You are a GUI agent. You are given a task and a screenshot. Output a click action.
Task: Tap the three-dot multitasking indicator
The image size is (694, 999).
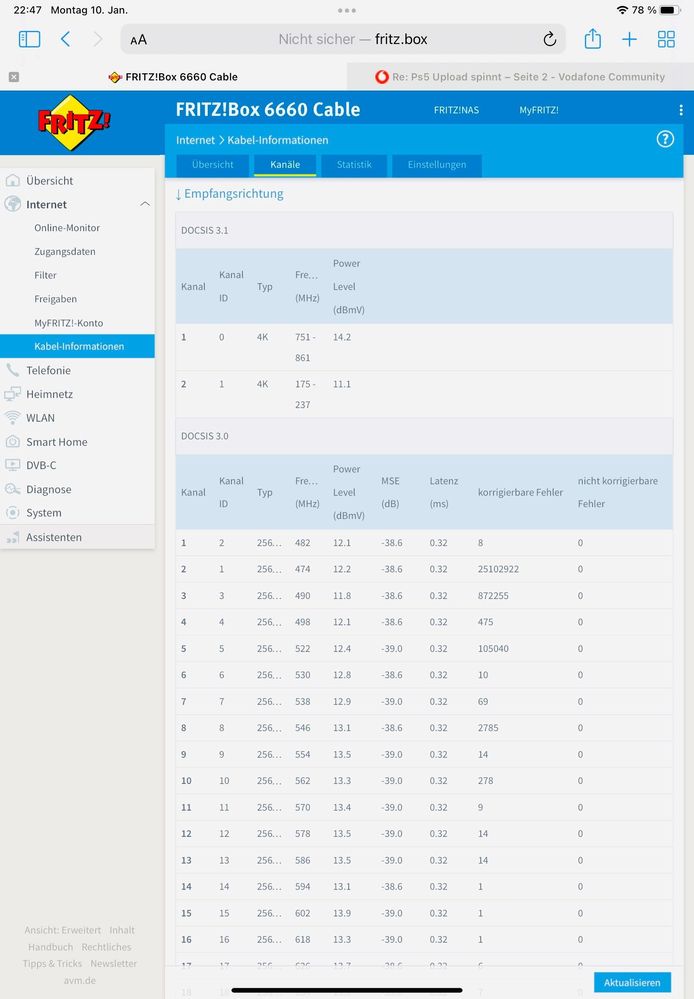tap(347, 10)
